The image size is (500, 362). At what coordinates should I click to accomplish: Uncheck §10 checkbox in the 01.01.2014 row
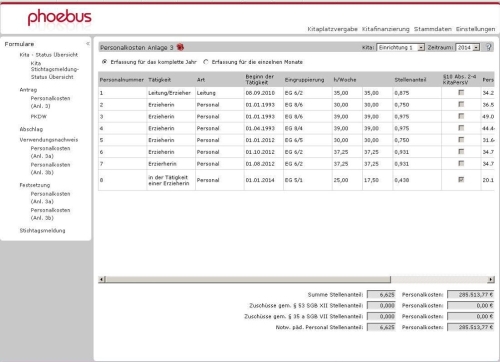(x=461, y=180)
